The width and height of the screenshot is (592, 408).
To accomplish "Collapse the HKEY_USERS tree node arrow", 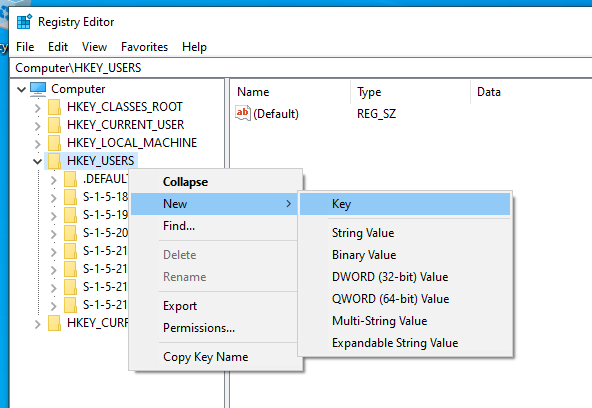I will (37, 162).
